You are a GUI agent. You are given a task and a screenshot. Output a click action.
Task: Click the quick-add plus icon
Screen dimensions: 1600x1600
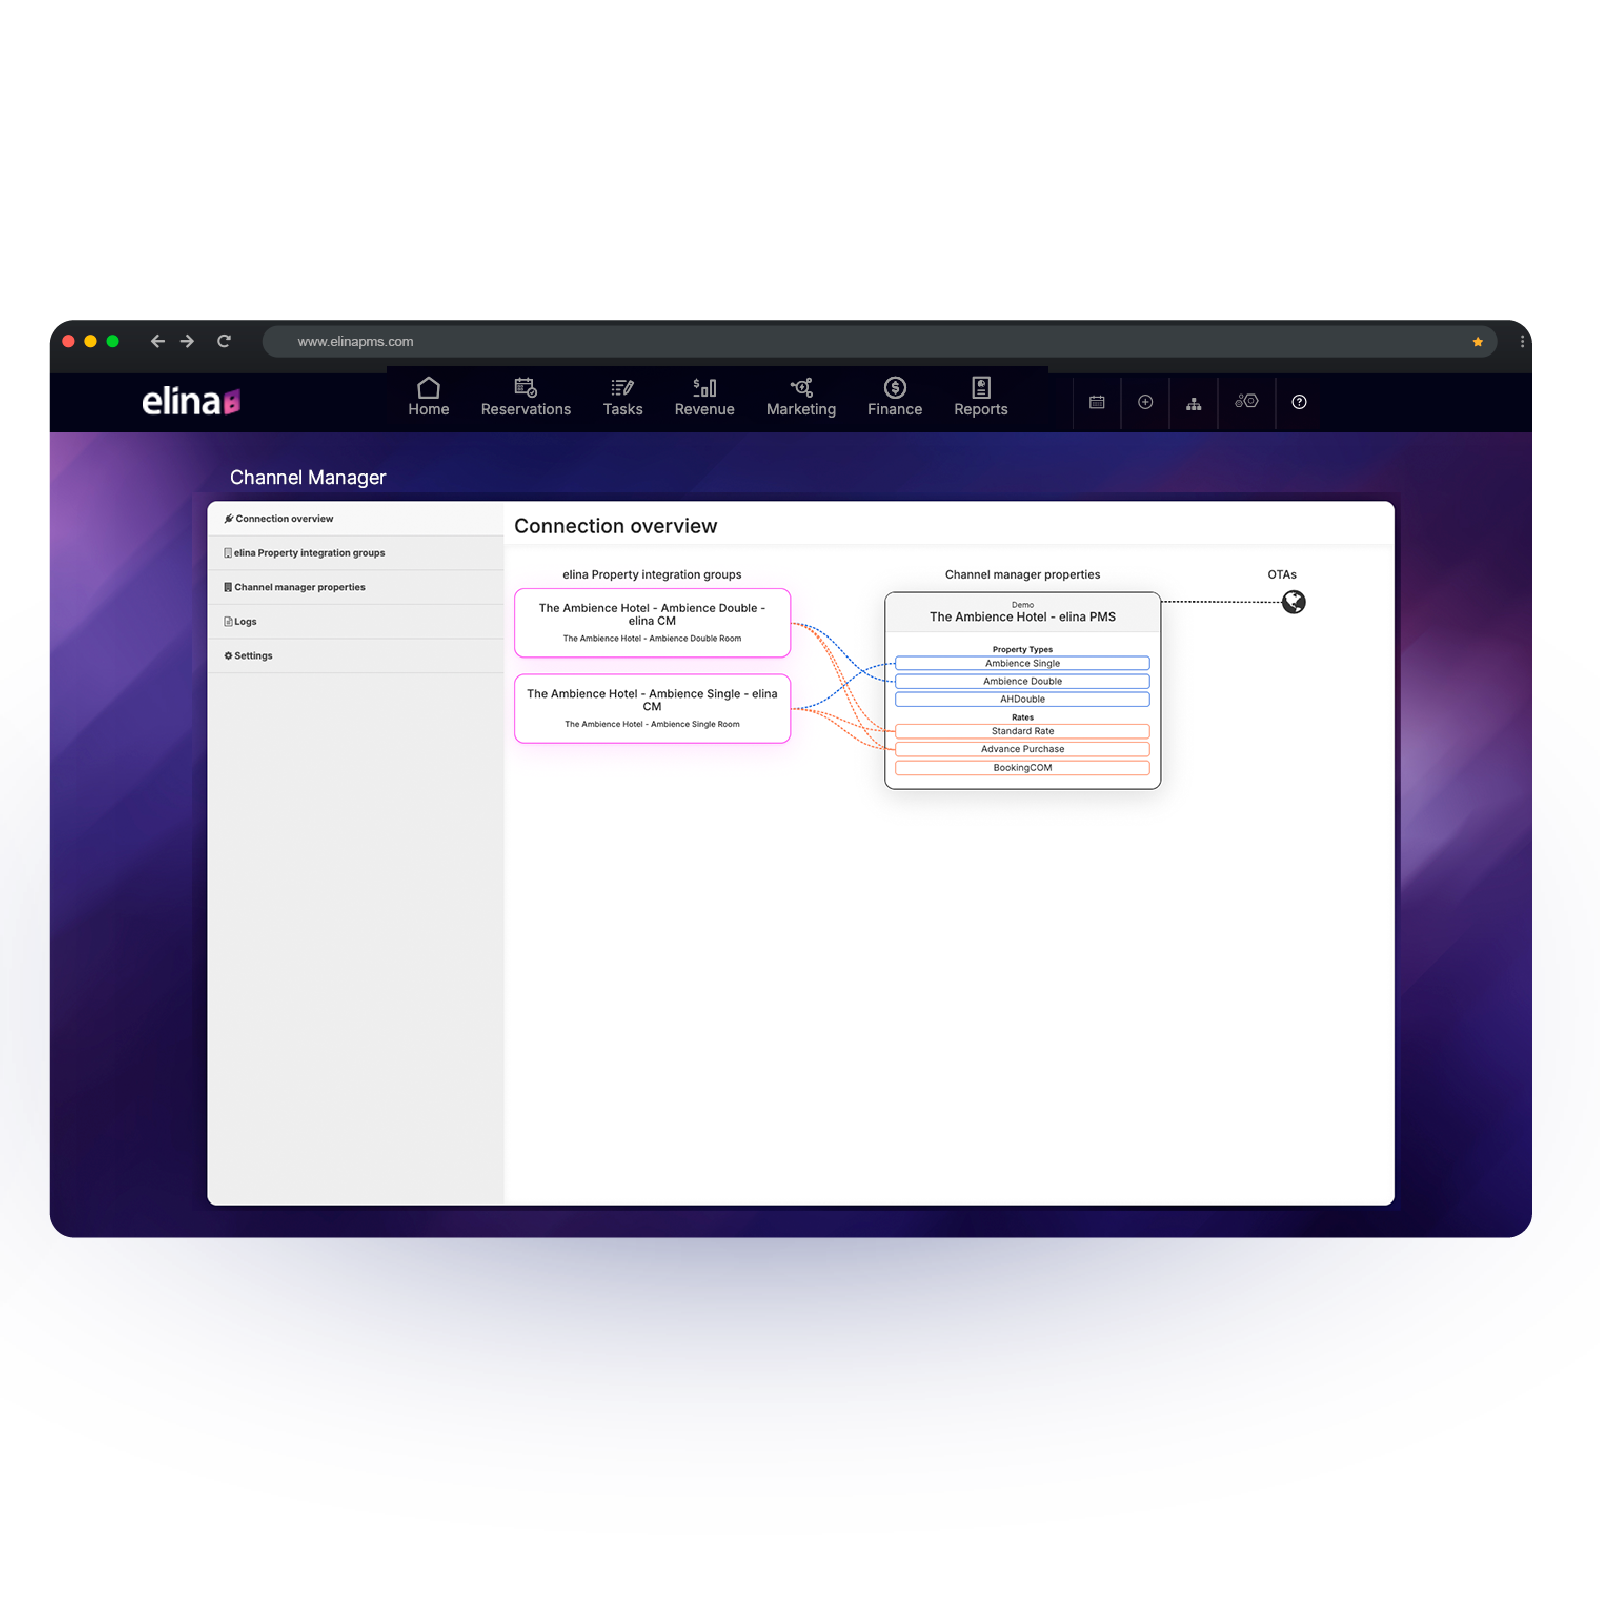coord(1145,402)
